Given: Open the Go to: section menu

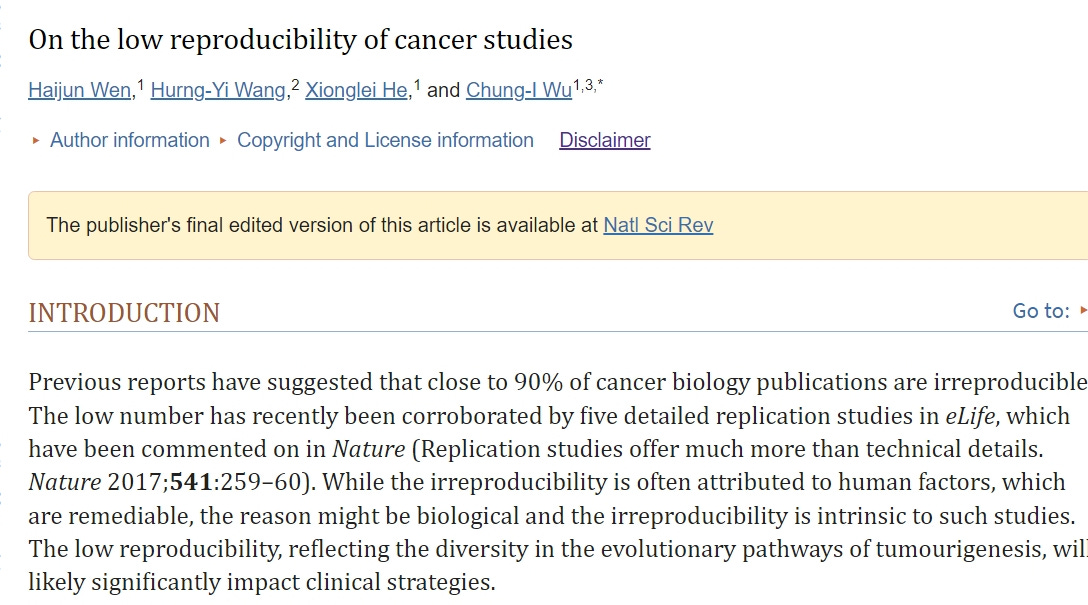Looking at the screenshot, I should [1041, 311].
